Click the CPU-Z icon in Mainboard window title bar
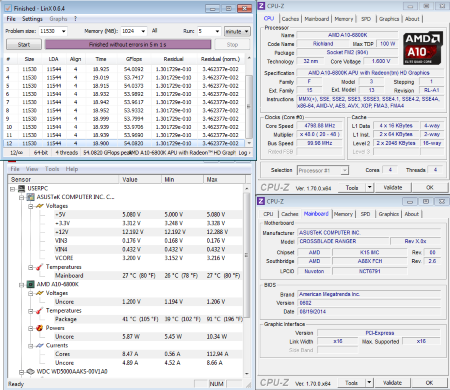 pos(261,201)
